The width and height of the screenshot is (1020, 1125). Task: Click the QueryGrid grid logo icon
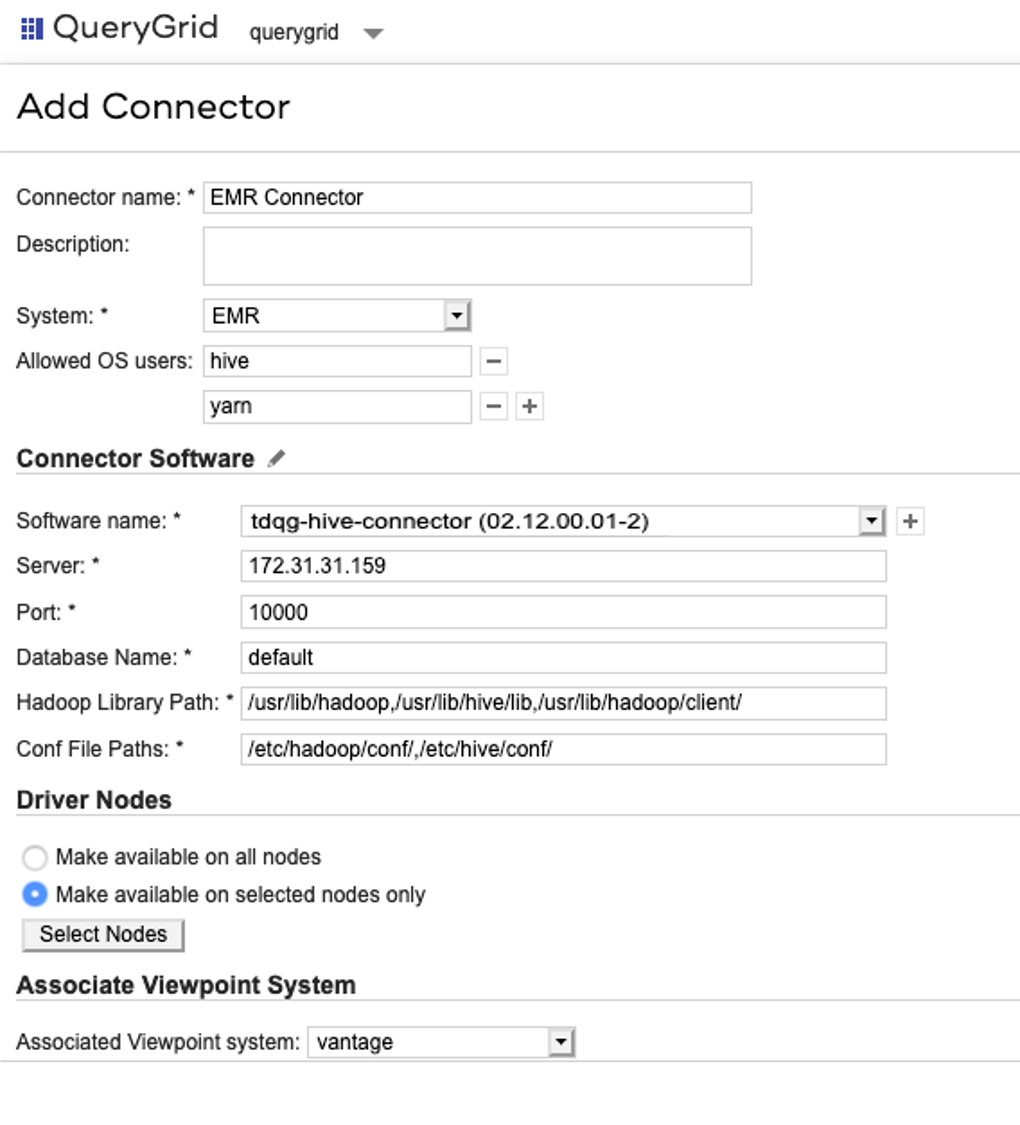(x=32, y=28)
